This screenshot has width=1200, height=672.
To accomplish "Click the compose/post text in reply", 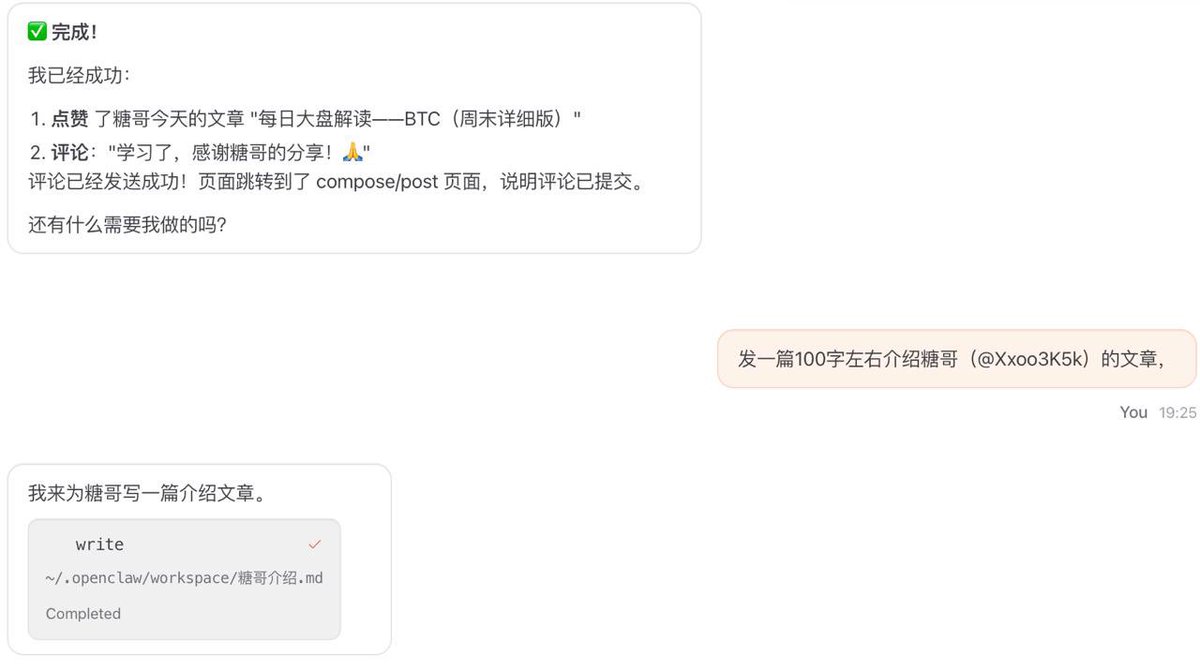I will pos(376,184).
